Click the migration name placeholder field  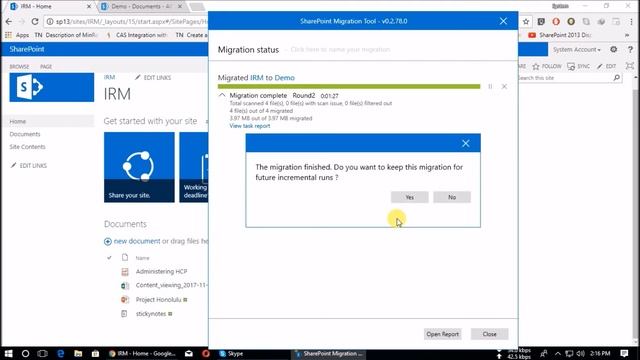coord(340,49)
